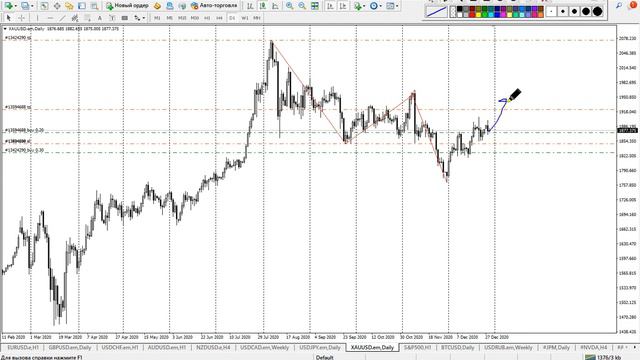This screenshot has height=360, width=640.
Task: Pick the yellow color swatch
Action: coord(478,15)
